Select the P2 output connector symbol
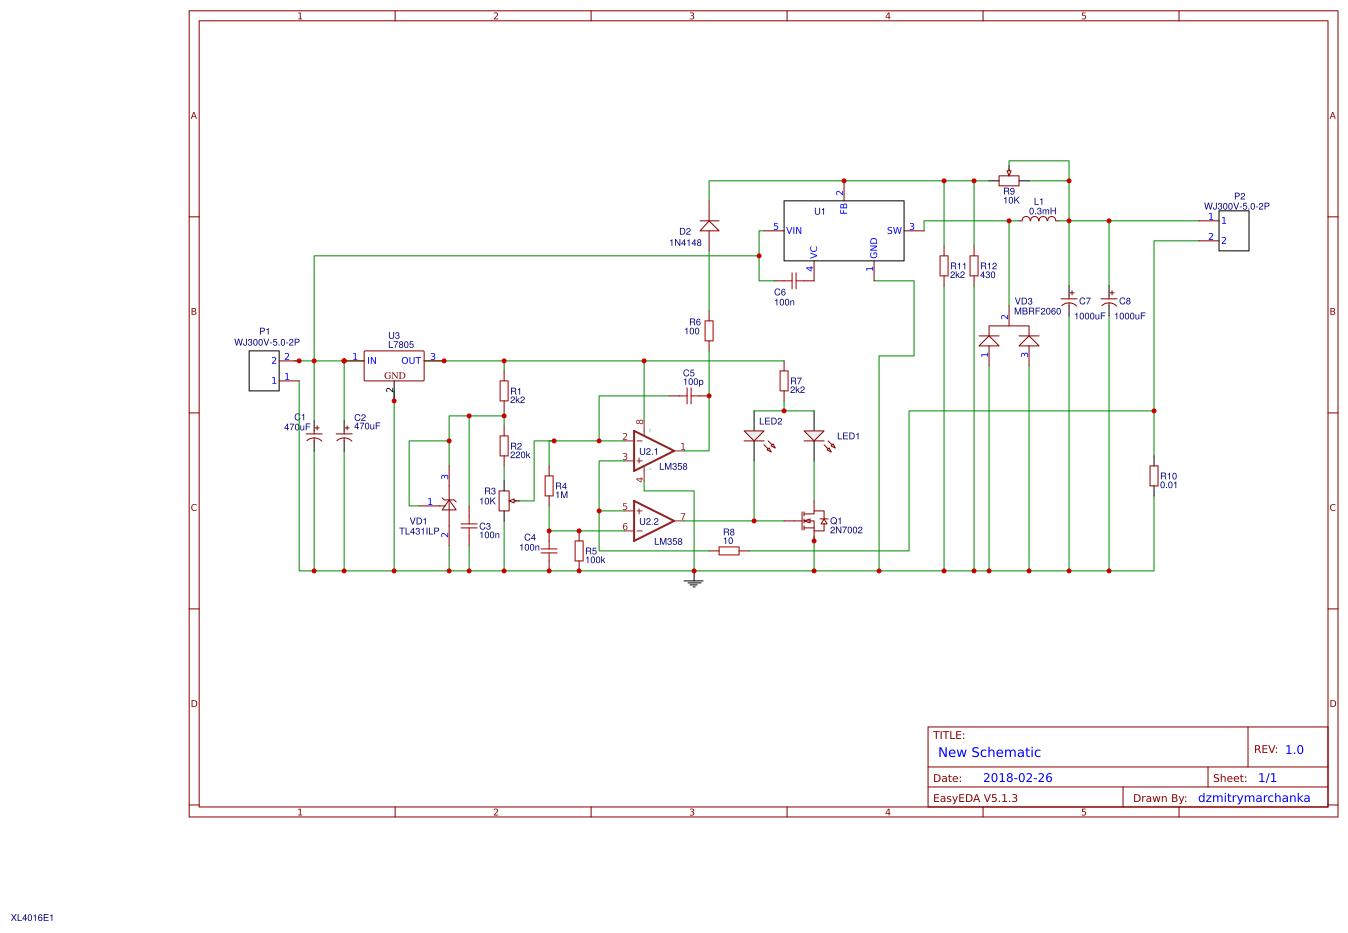1348x933 pixels. click(x=1234, y=231)
